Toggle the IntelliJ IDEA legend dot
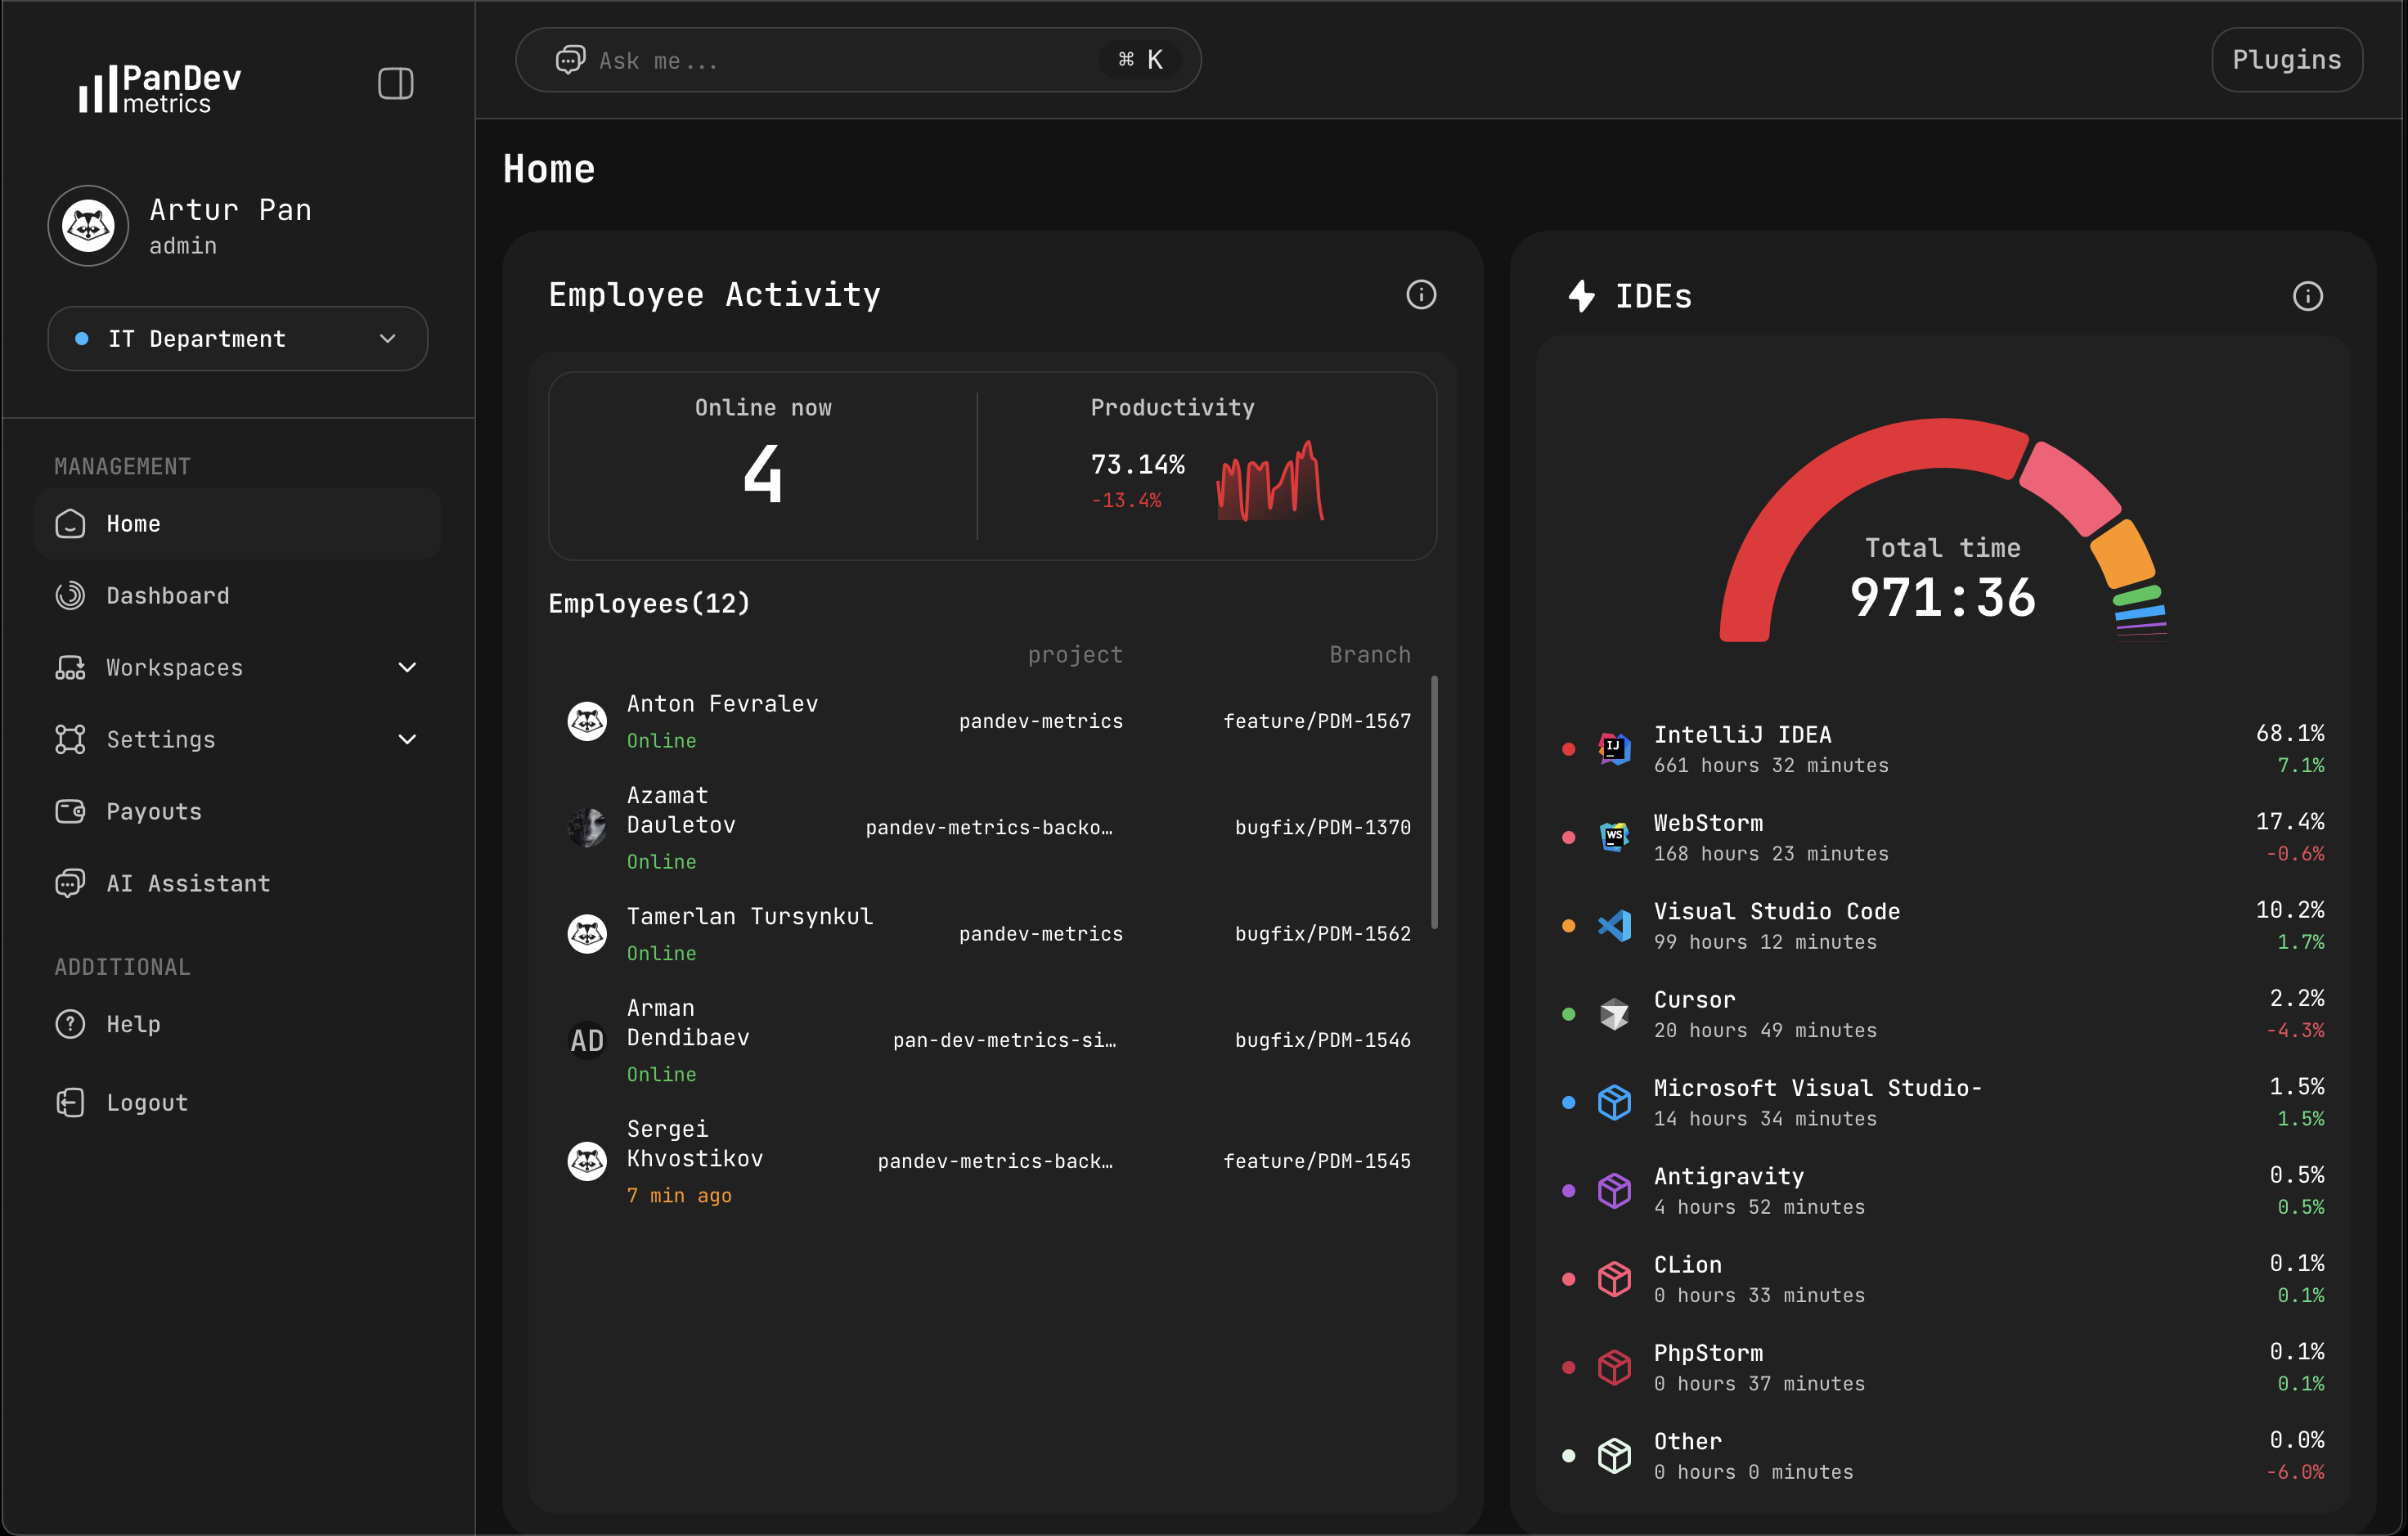 1567,748
